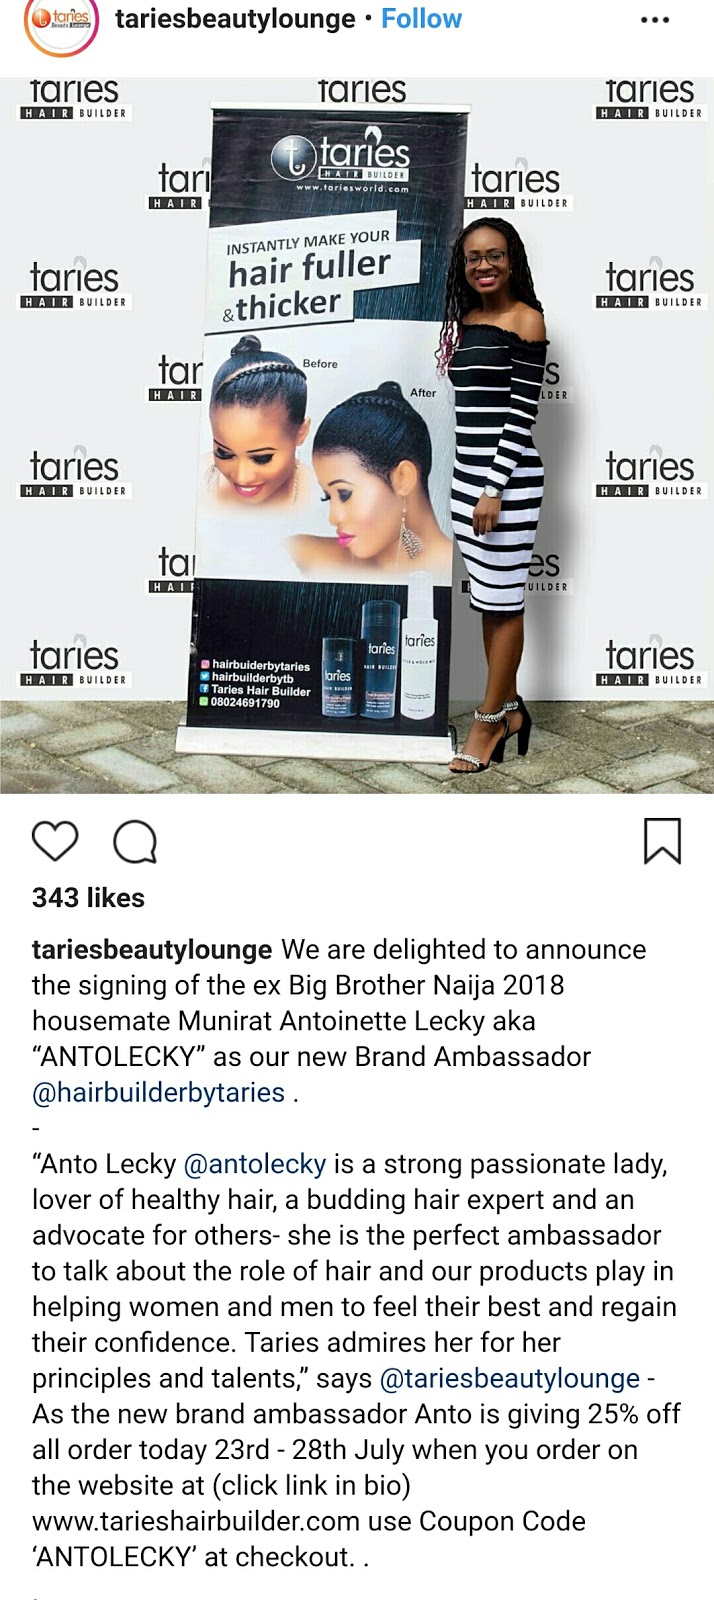The image size is (714, 1600).
Task: Tap the banner phone number 08024691790
Action: point(245,703)
